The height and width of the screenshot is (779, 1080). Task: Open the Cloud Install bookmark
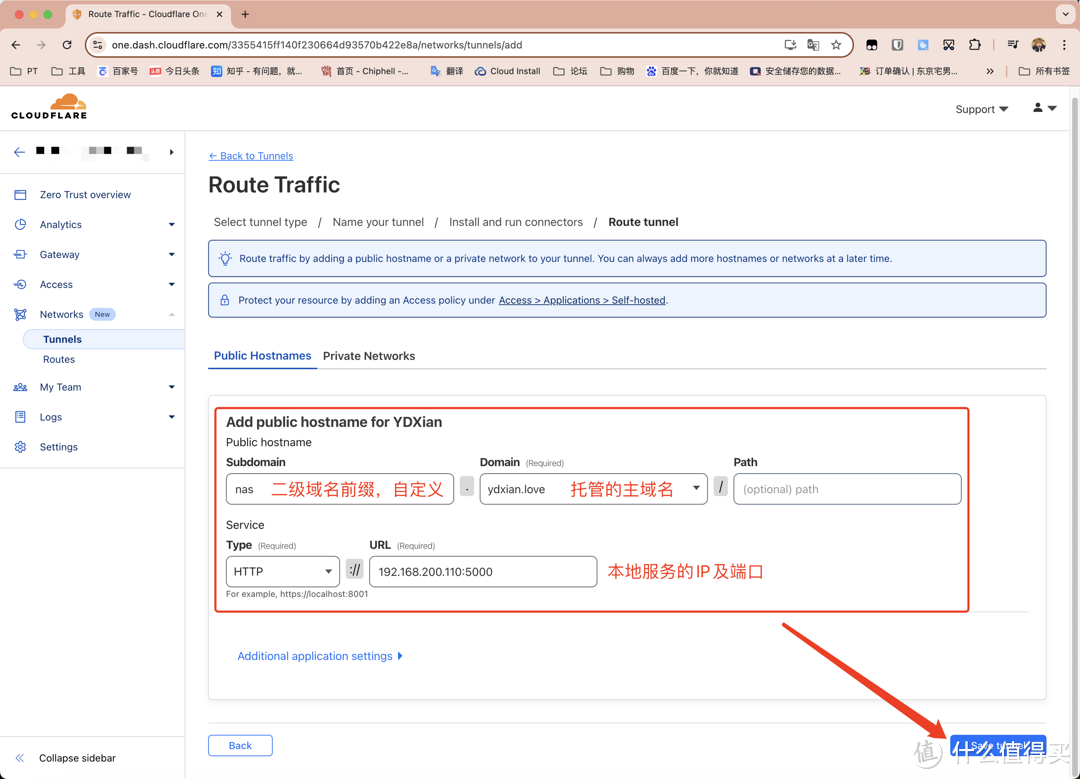(x=508, y=71)
